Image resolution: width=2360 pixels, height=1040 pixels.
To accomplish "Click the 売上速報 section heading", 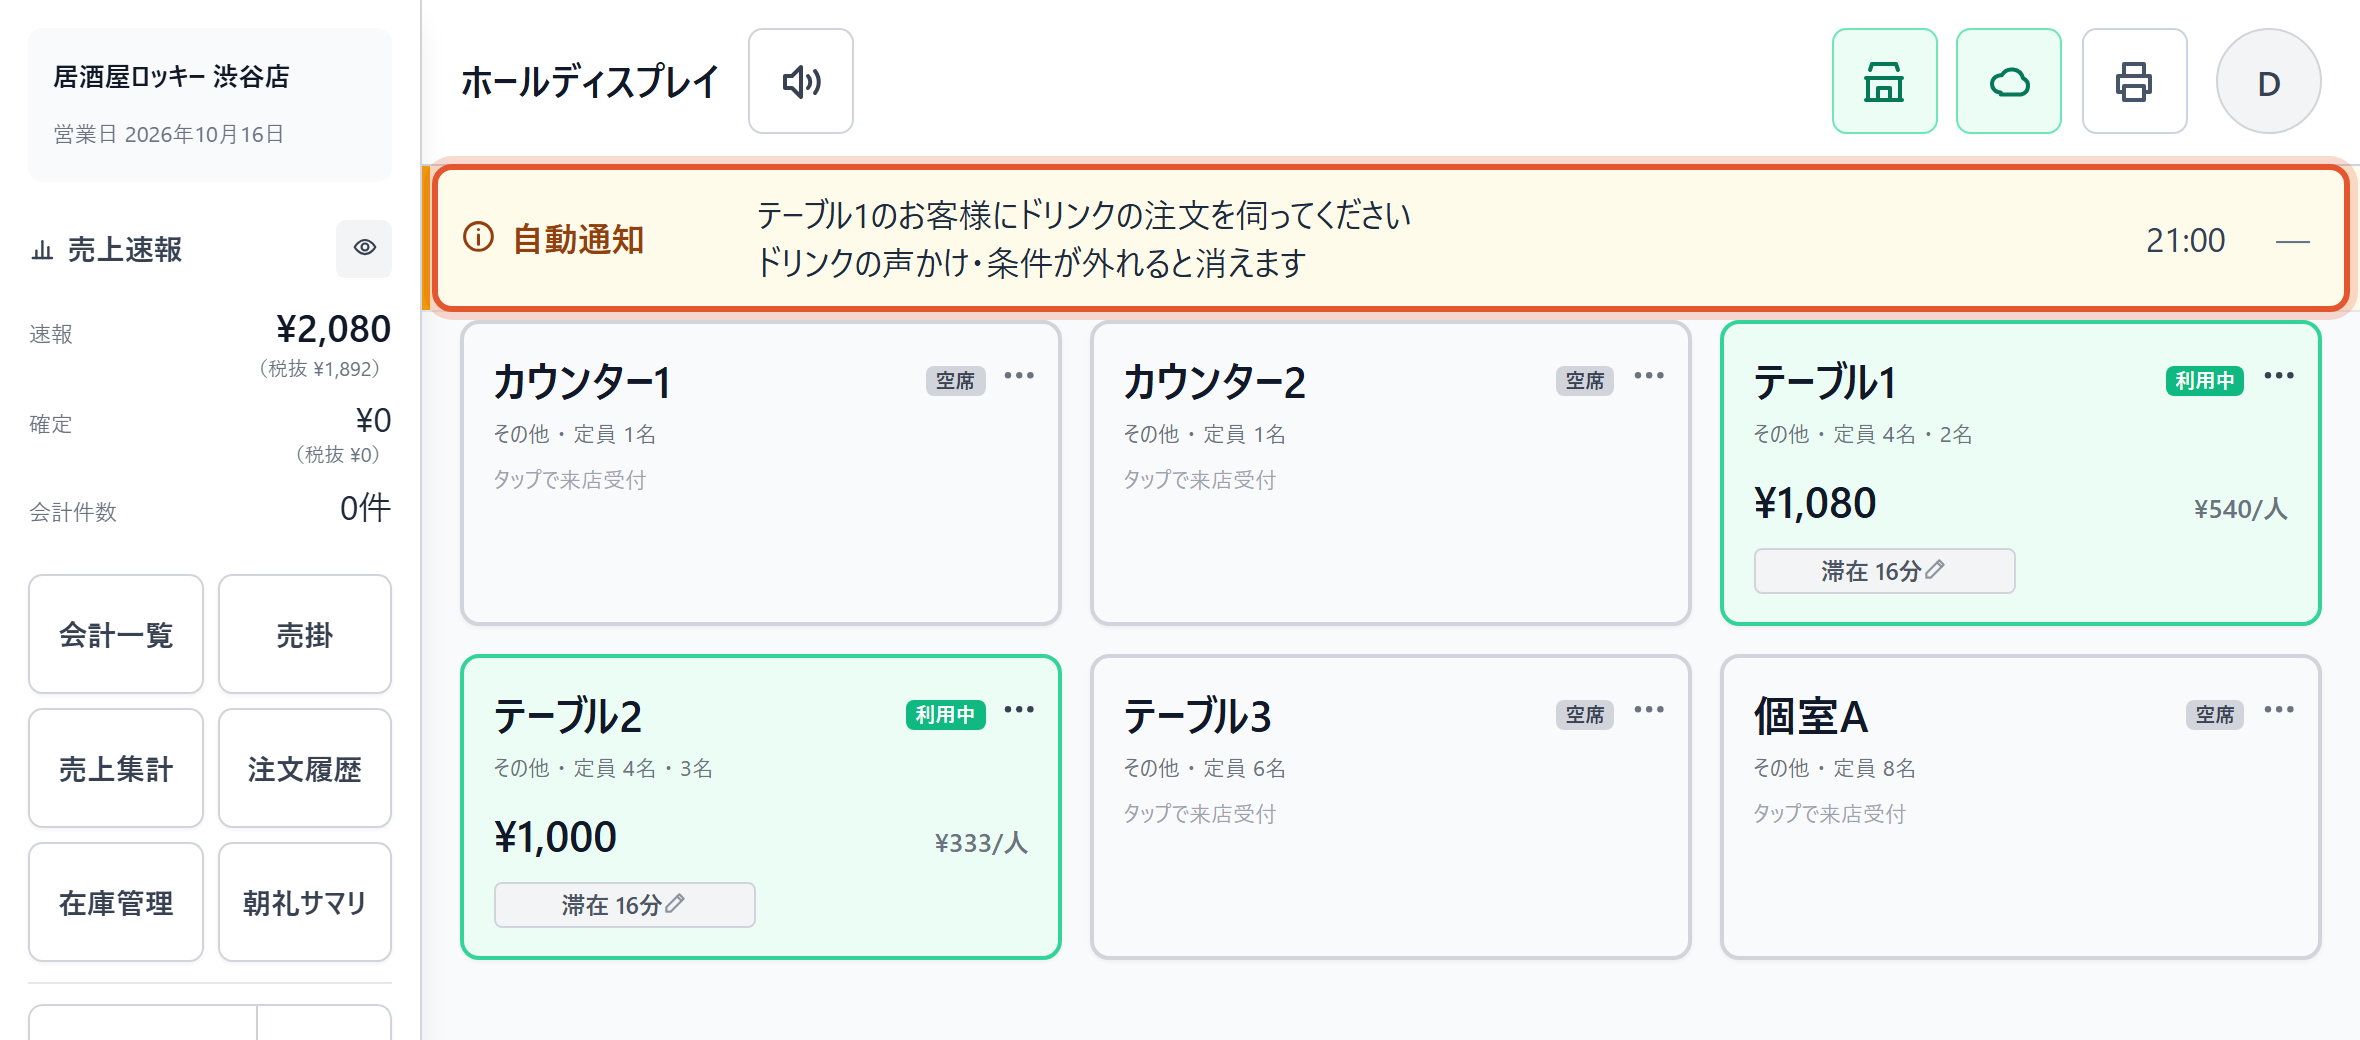I will coord(124,249).
